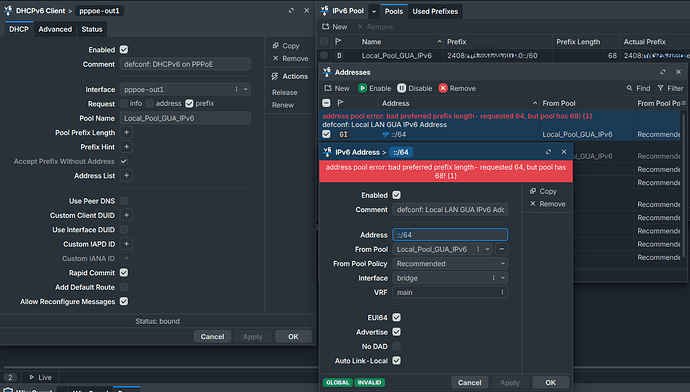Click the Filter icon in Addresses
The width and height of the screenshot is (690, 392).
661,88
